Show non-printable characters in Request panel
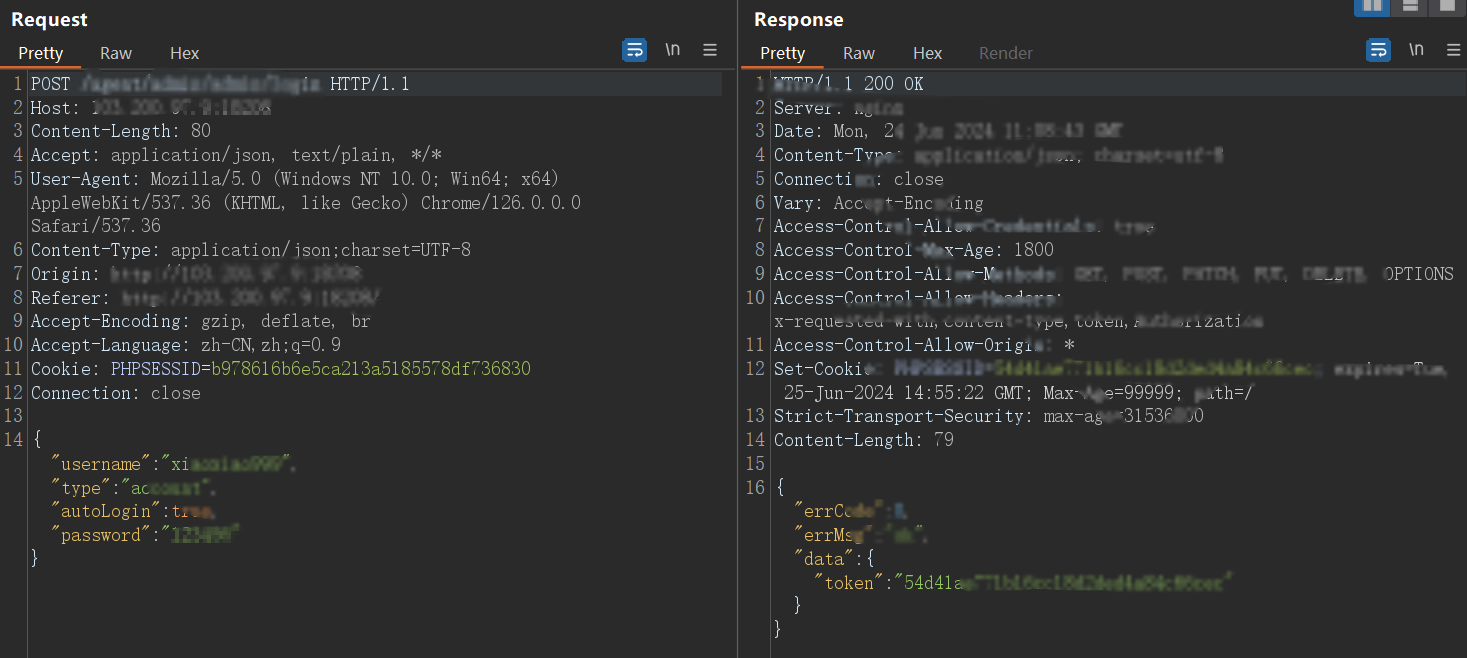The height and width of the screenshot is (658, 1467). [x=673, y=50]
